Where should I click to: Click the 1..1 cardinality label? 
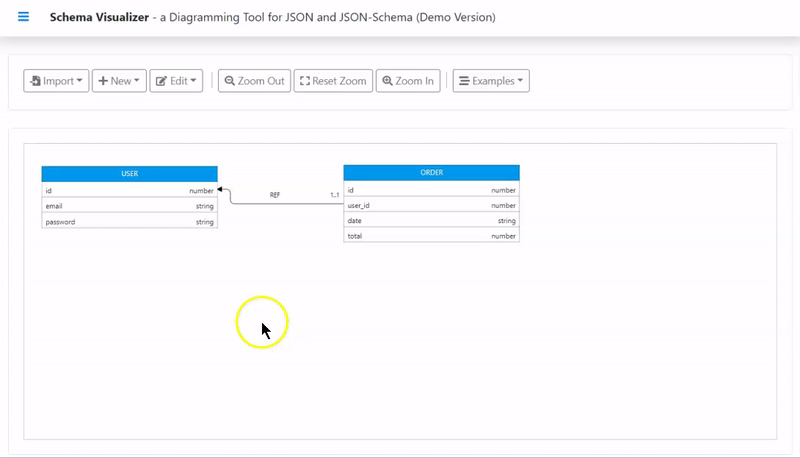(x=335, y=195)
